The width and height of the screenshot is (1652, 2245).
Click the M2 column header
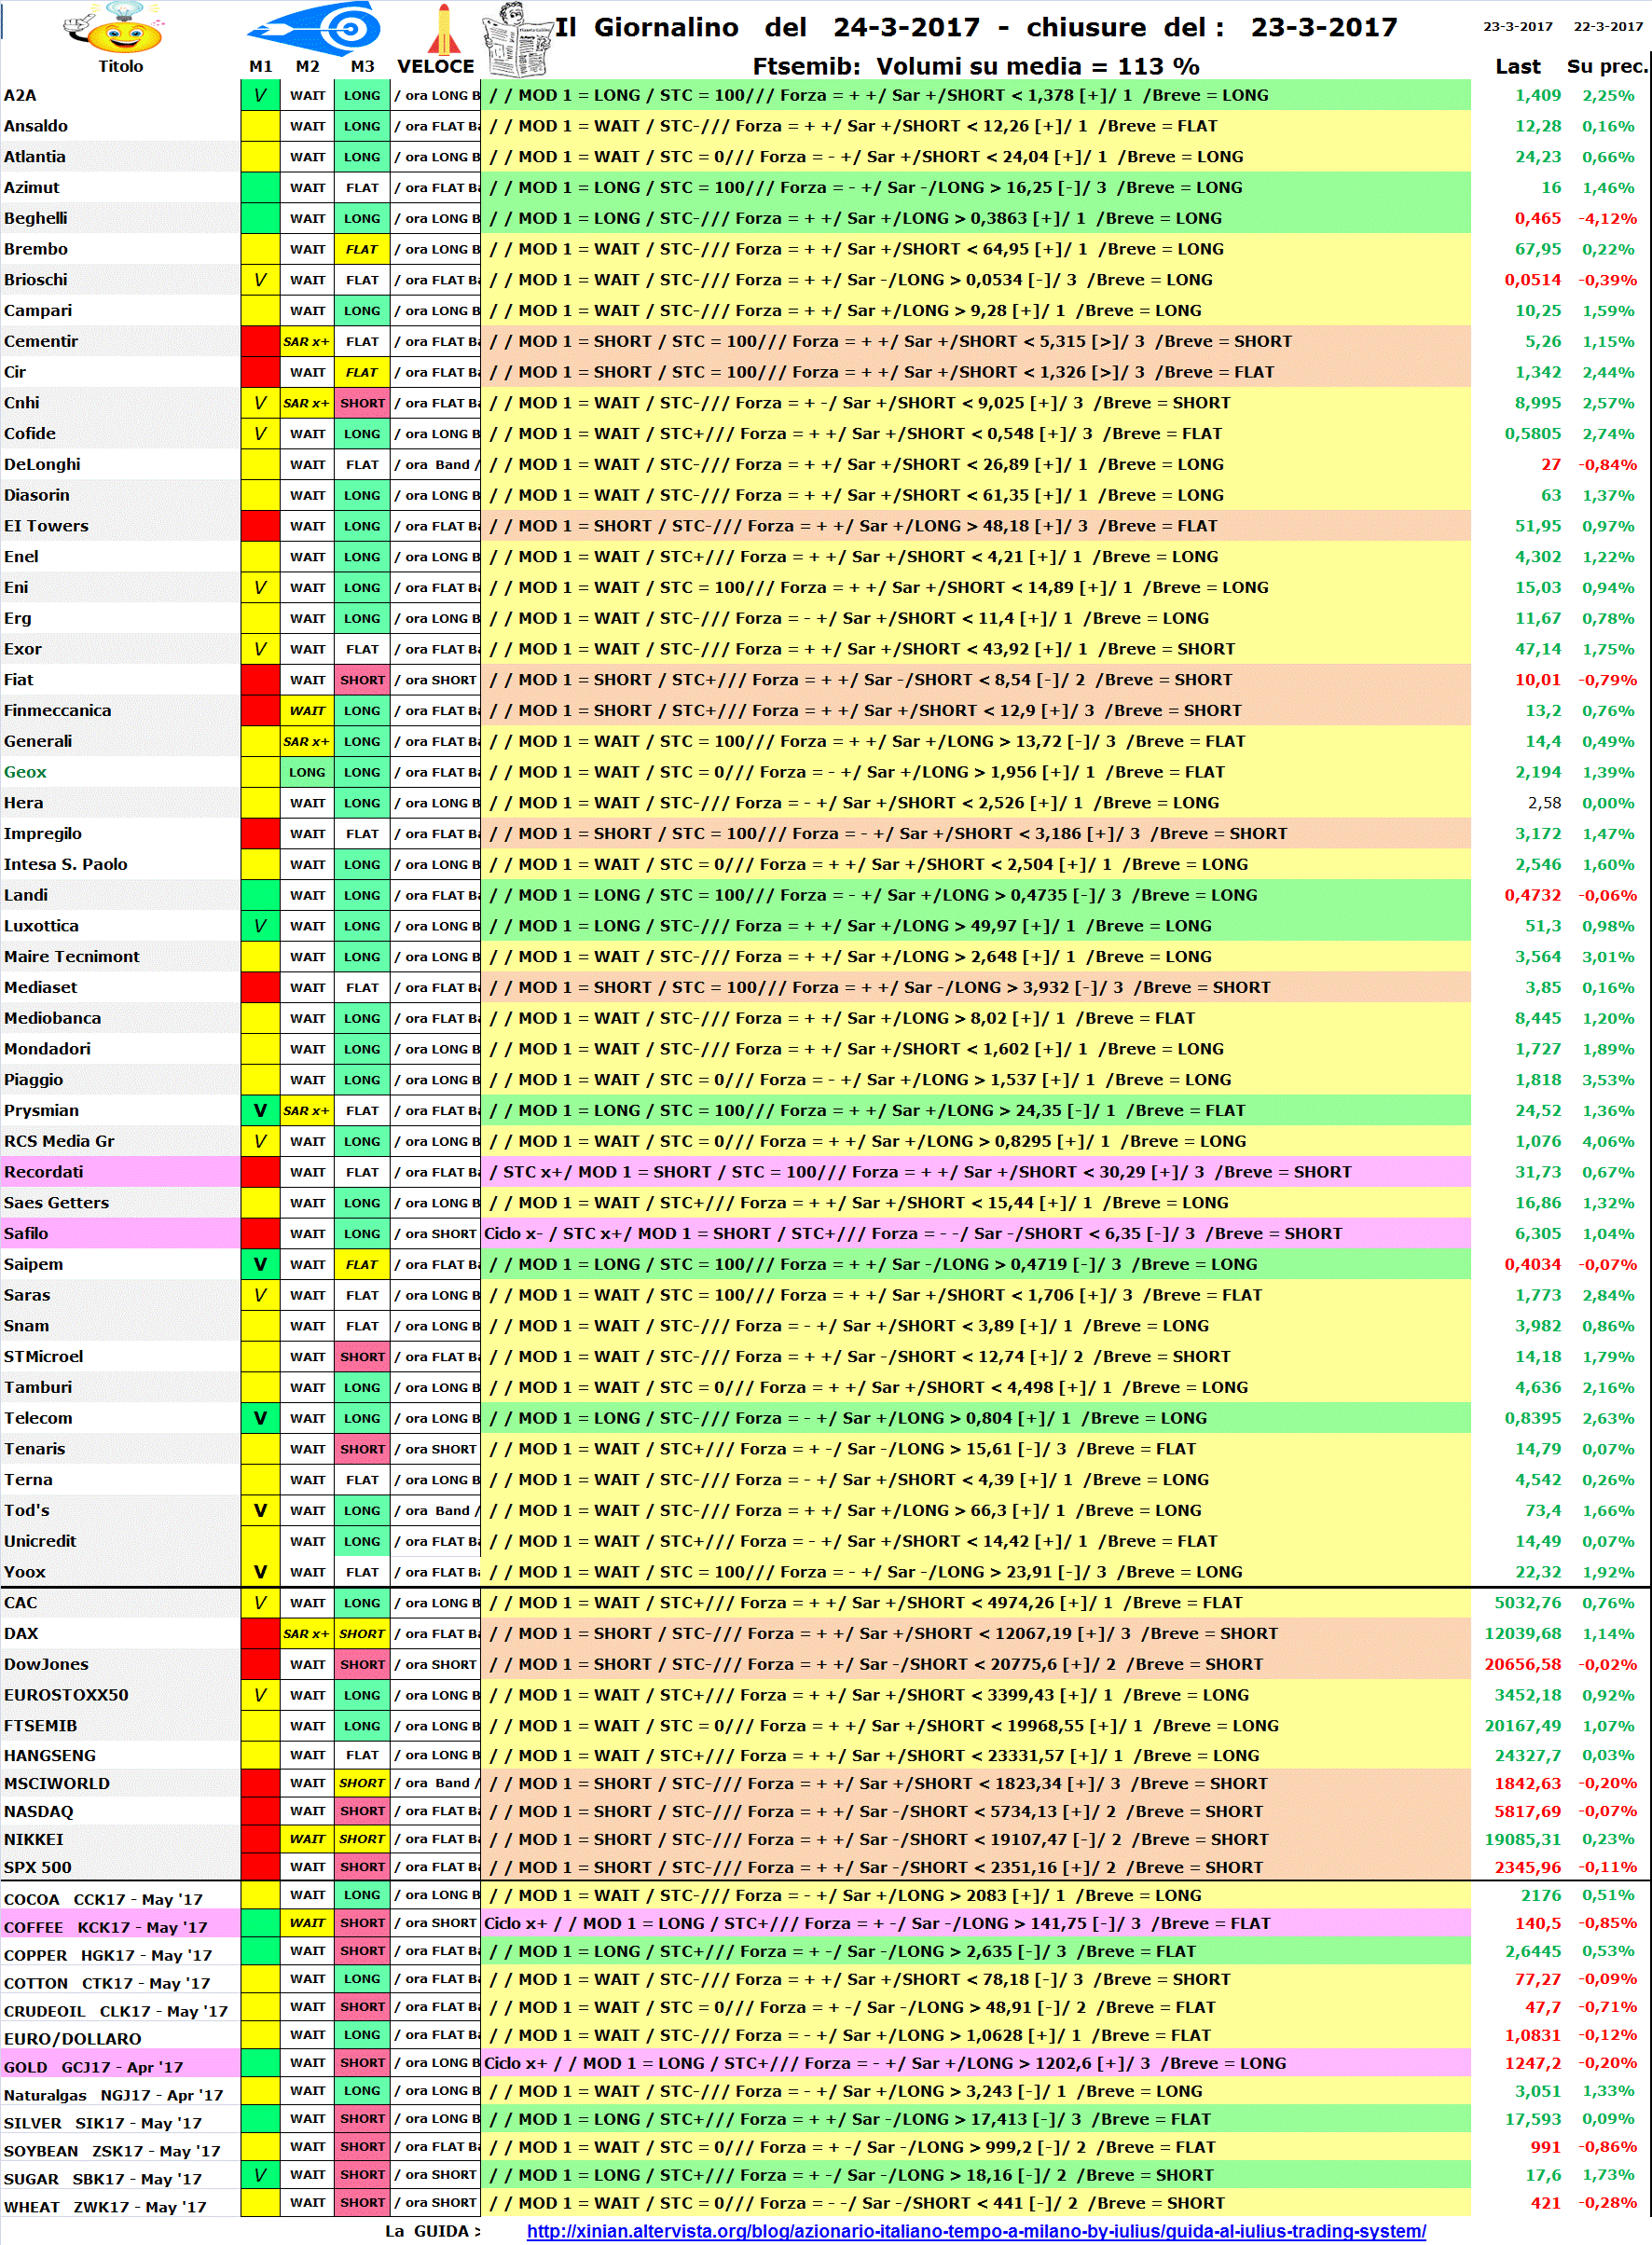[307, 66]
